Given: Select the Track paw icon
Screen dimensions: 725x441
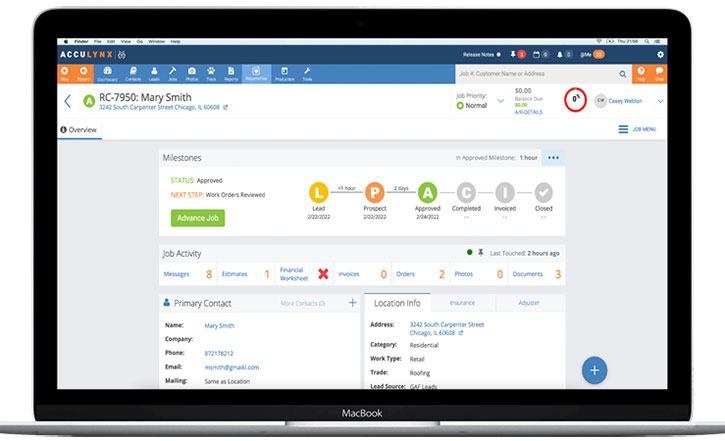Looking at the screenshot, I should (211, 73).
